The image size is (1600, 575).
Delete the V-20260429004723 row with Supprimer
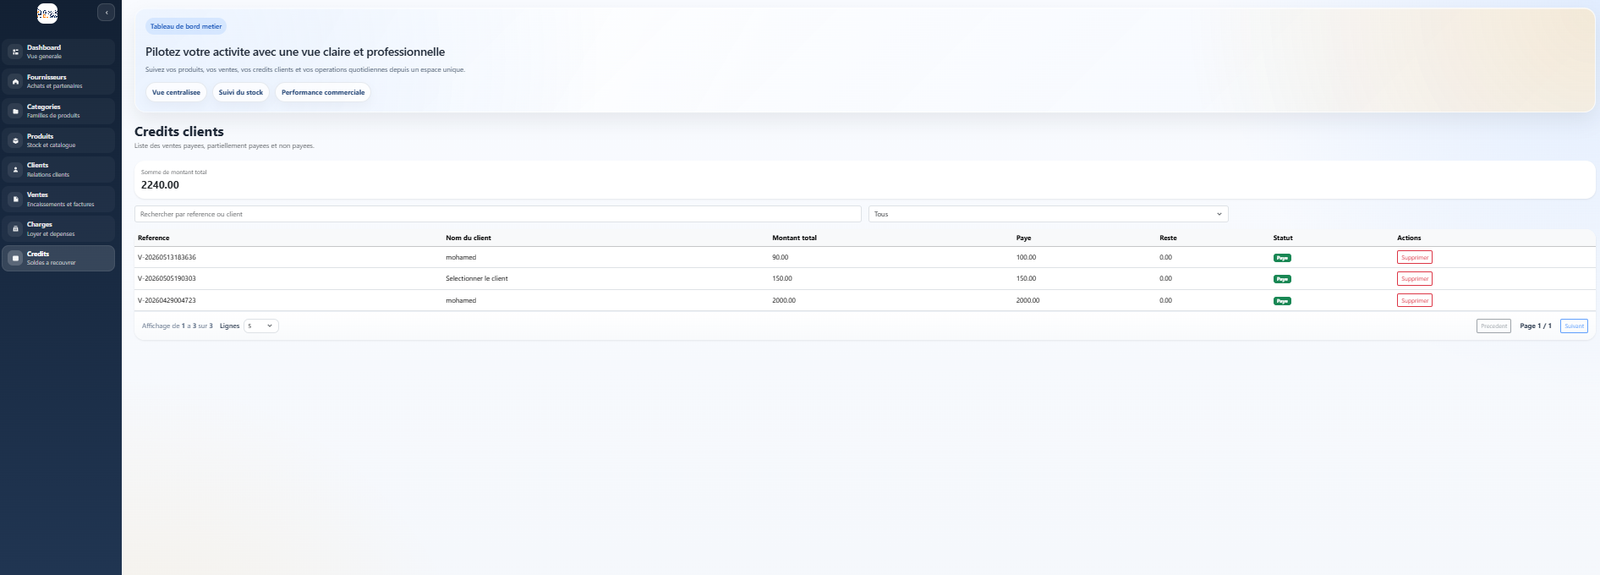1415,300
